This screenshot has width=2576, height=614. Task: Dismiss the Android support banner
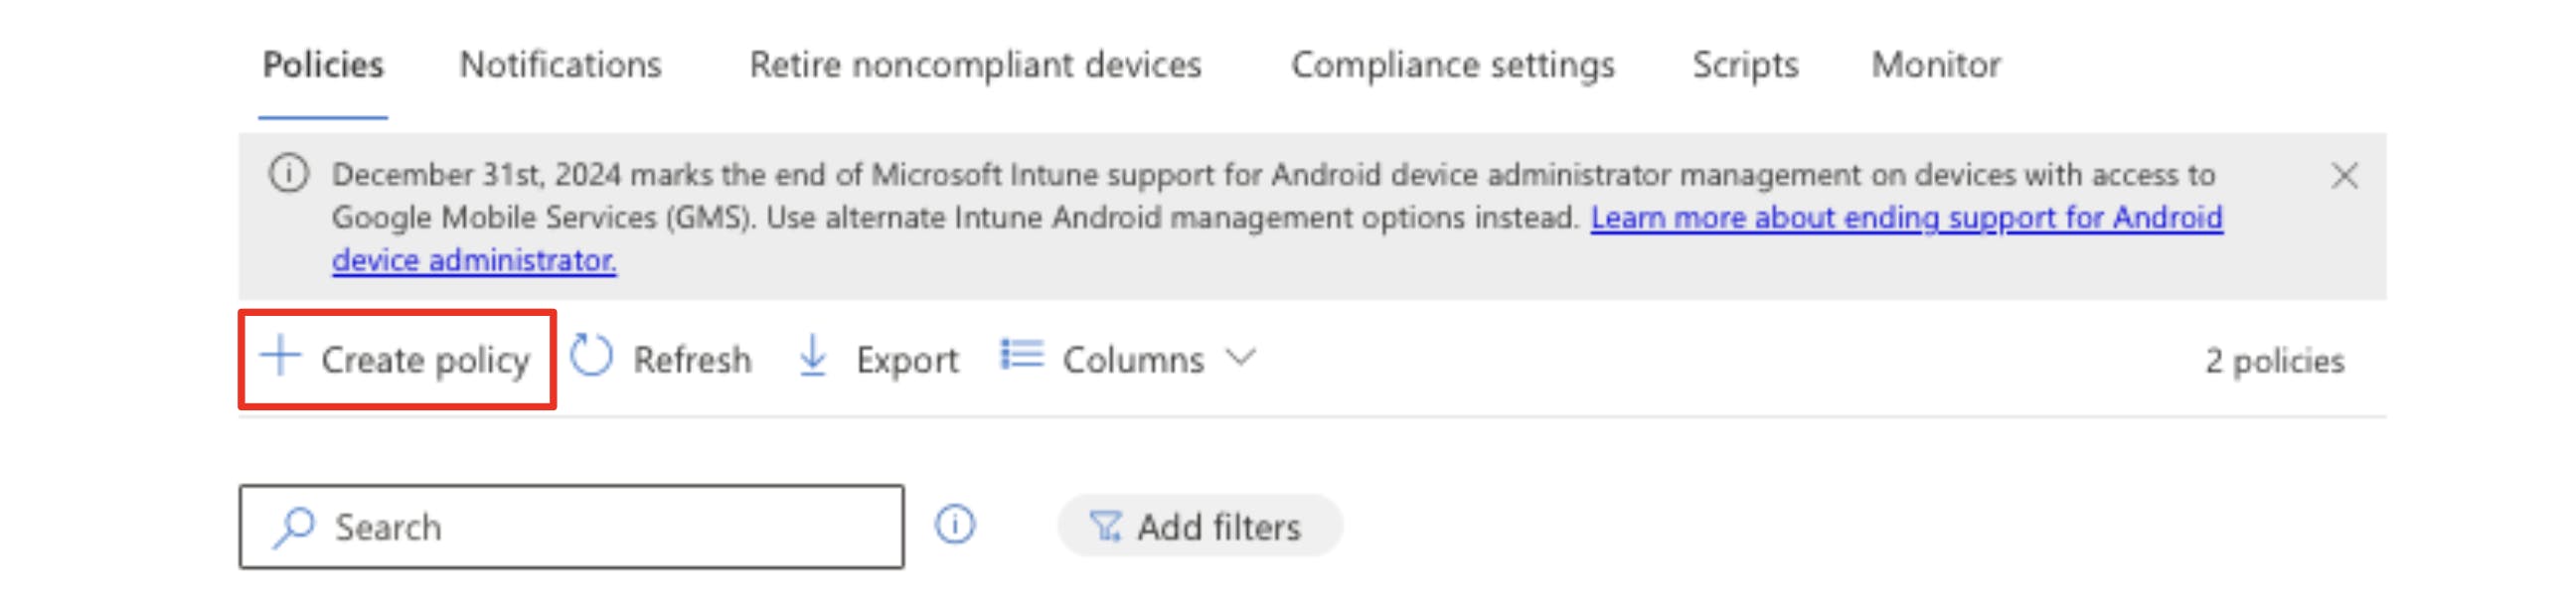point(2344,176)
